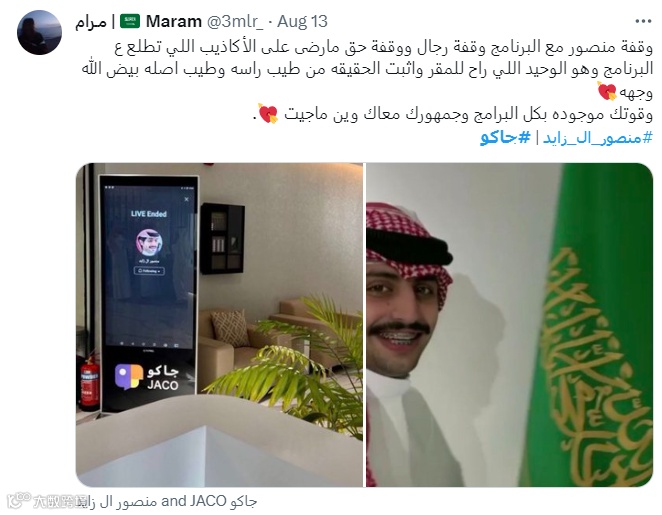This screenshot has width=662, height=515.
Task: Open the three-dots more options menu
Action: [643, 21]
